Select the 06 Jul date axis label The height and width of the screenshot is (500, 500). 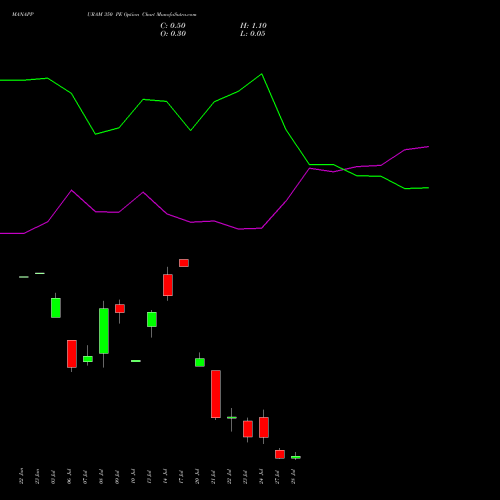pos(69,476)
